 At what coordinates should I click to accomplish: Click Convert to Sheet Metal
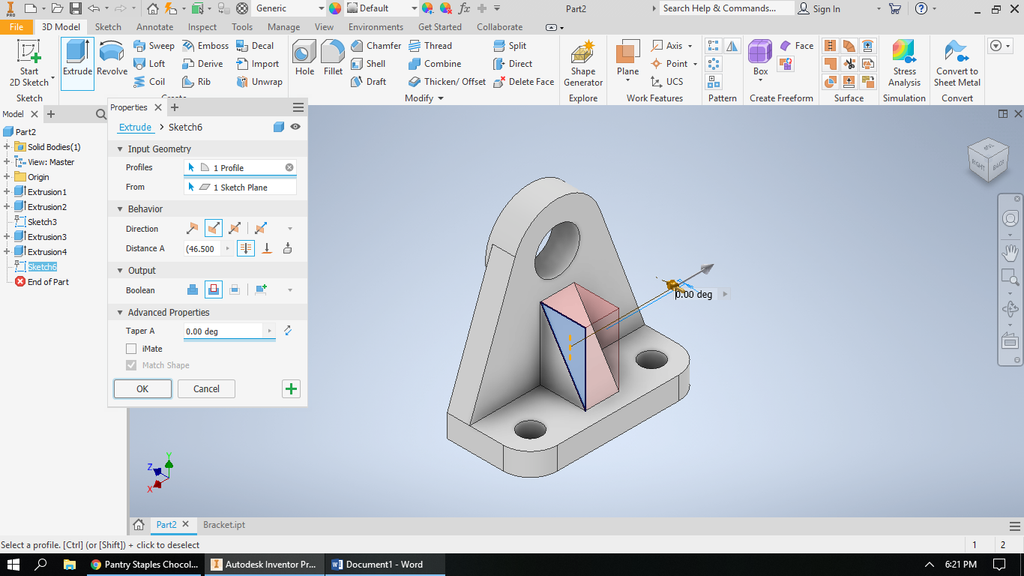coord(957,63)
